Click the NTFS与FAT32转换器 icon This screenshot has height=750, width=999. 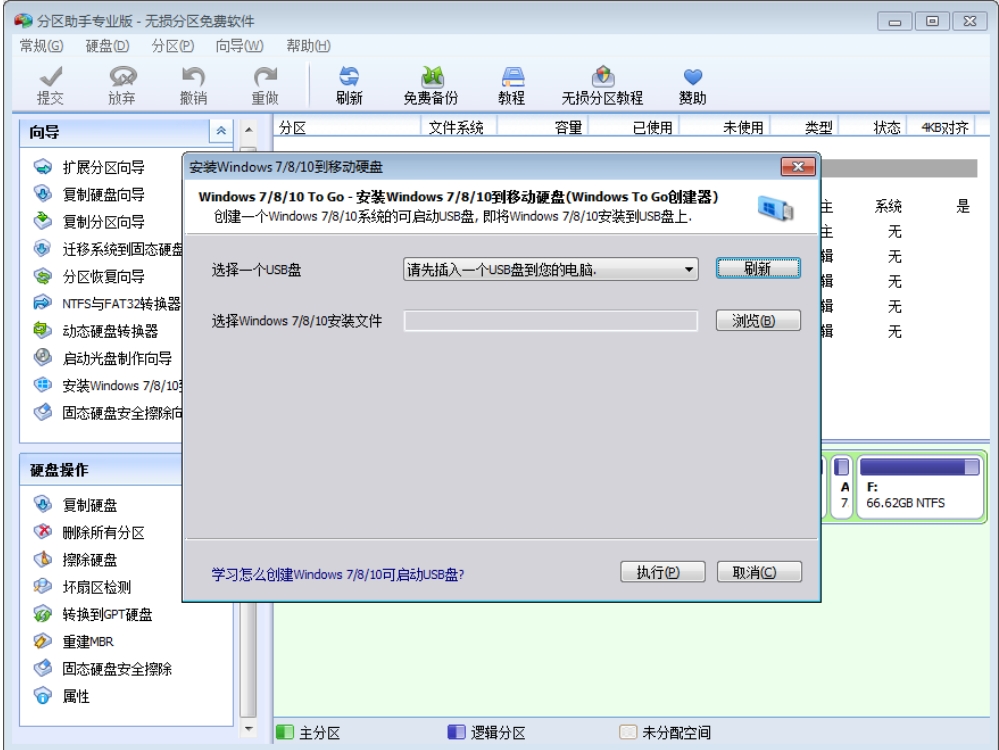[x=43, y=303]
